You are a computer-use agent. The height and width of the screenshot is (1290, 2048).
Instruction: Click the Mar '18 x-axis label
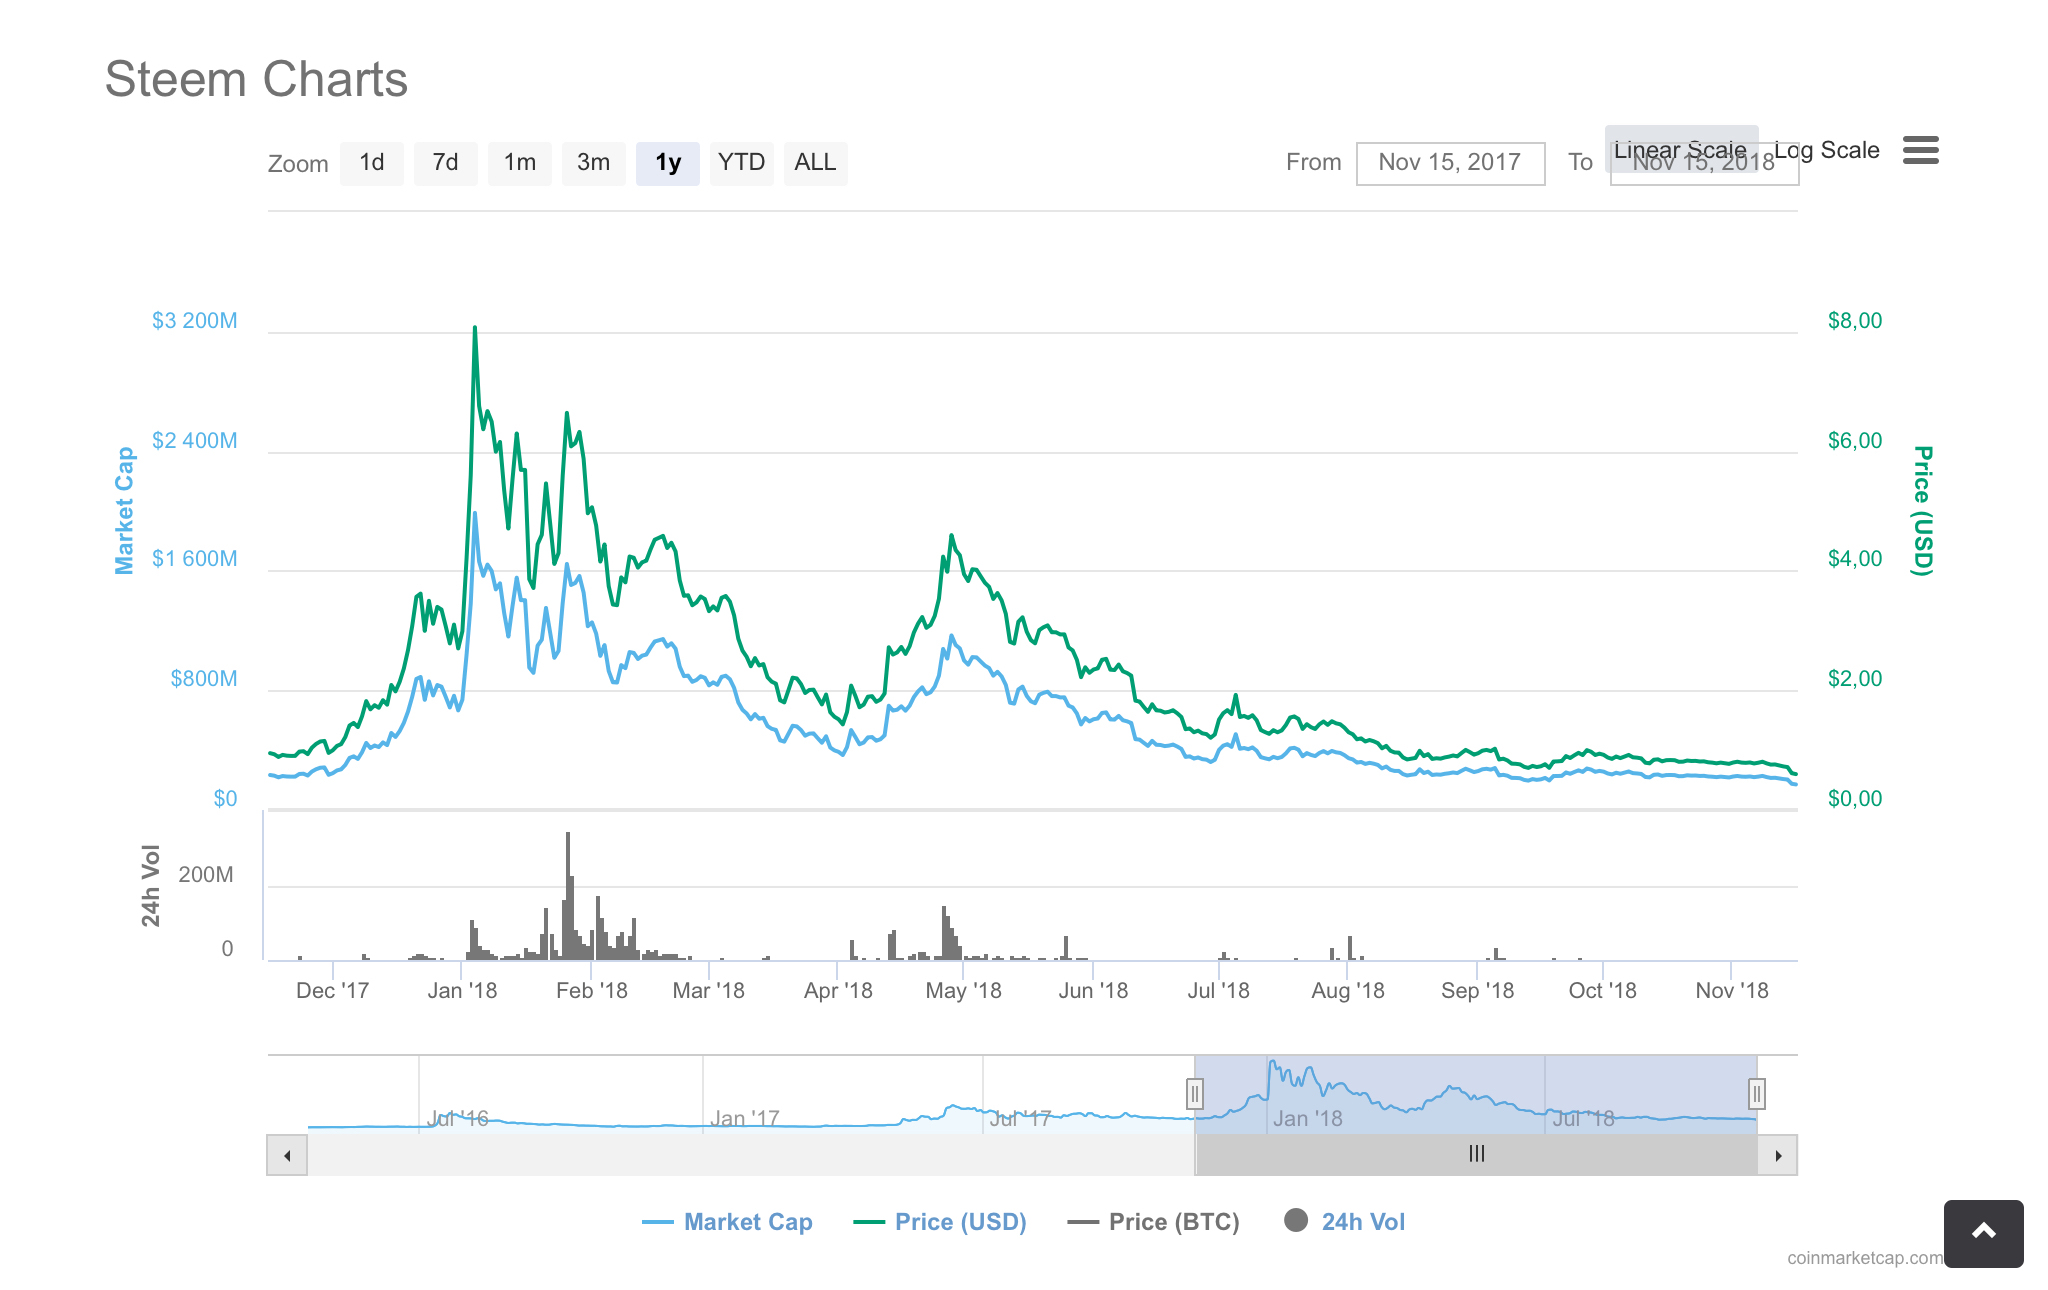tap(709, 991)
